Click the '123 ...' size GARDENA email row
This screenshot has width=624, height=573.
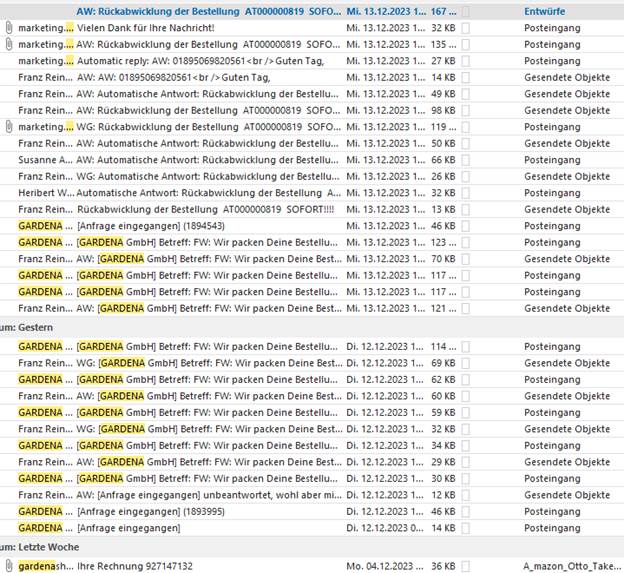(312, 242)
